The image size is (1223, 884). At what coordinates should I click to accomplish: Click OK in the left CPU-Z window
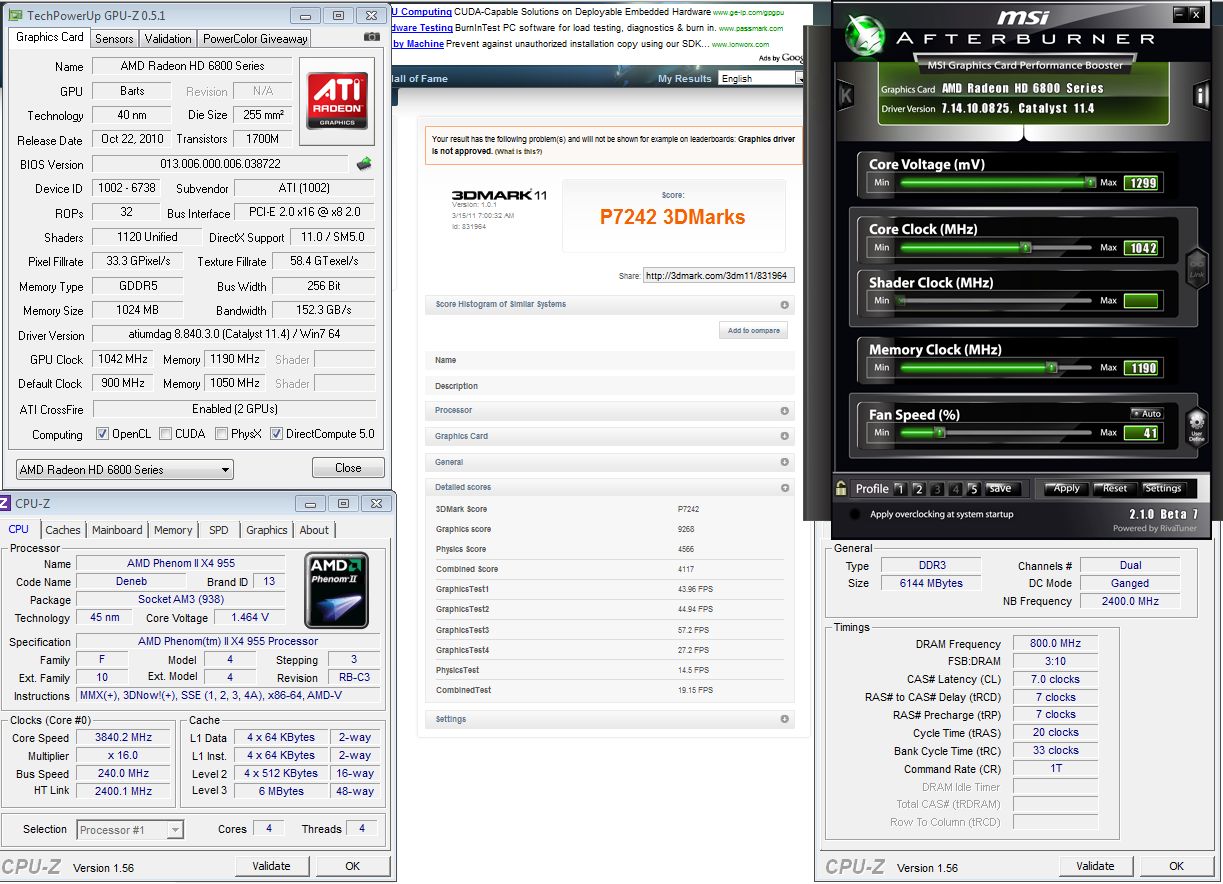pyautogui.click(x=353, y=866)
